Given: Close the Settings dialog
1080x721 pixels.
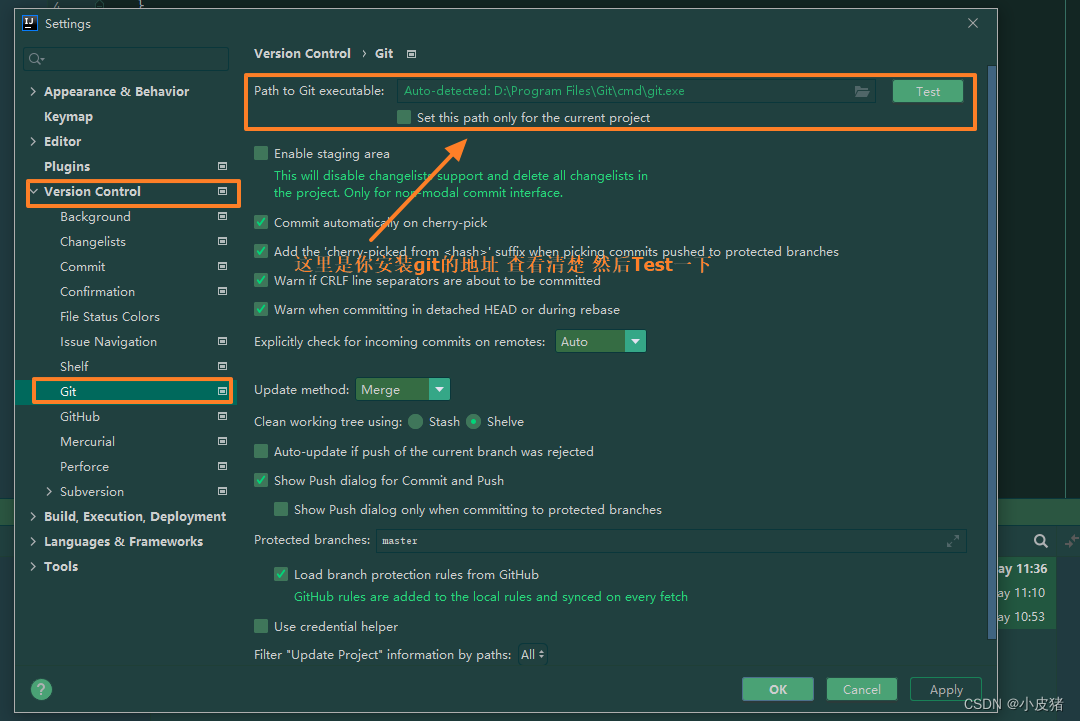Looking at the screenshot, I should tap(973, 23).
